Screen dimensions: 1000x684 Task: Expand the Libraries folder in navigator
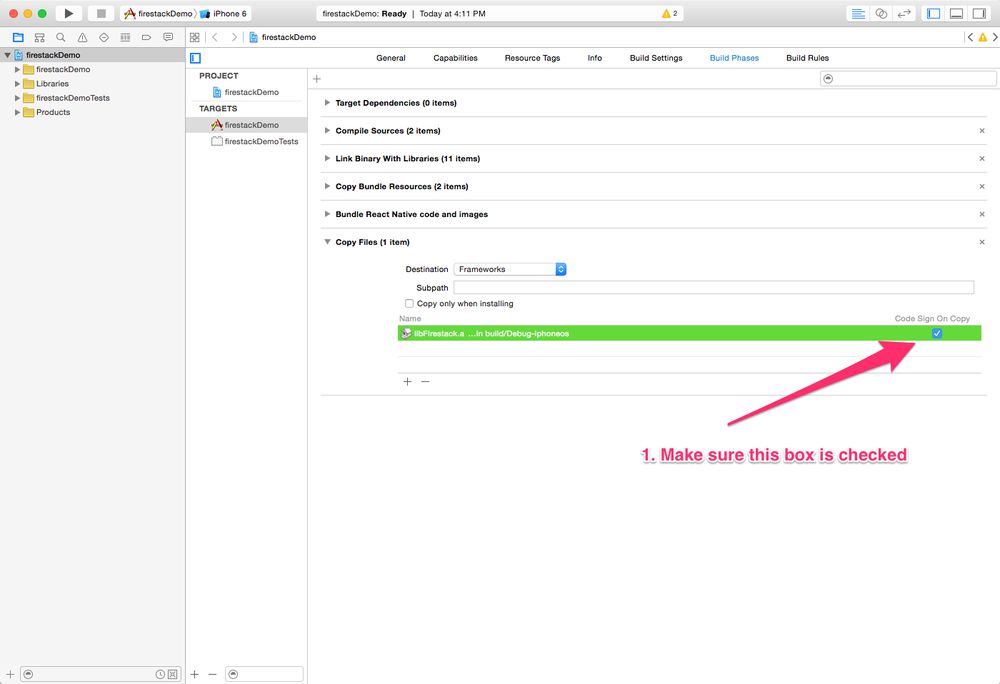17,84
